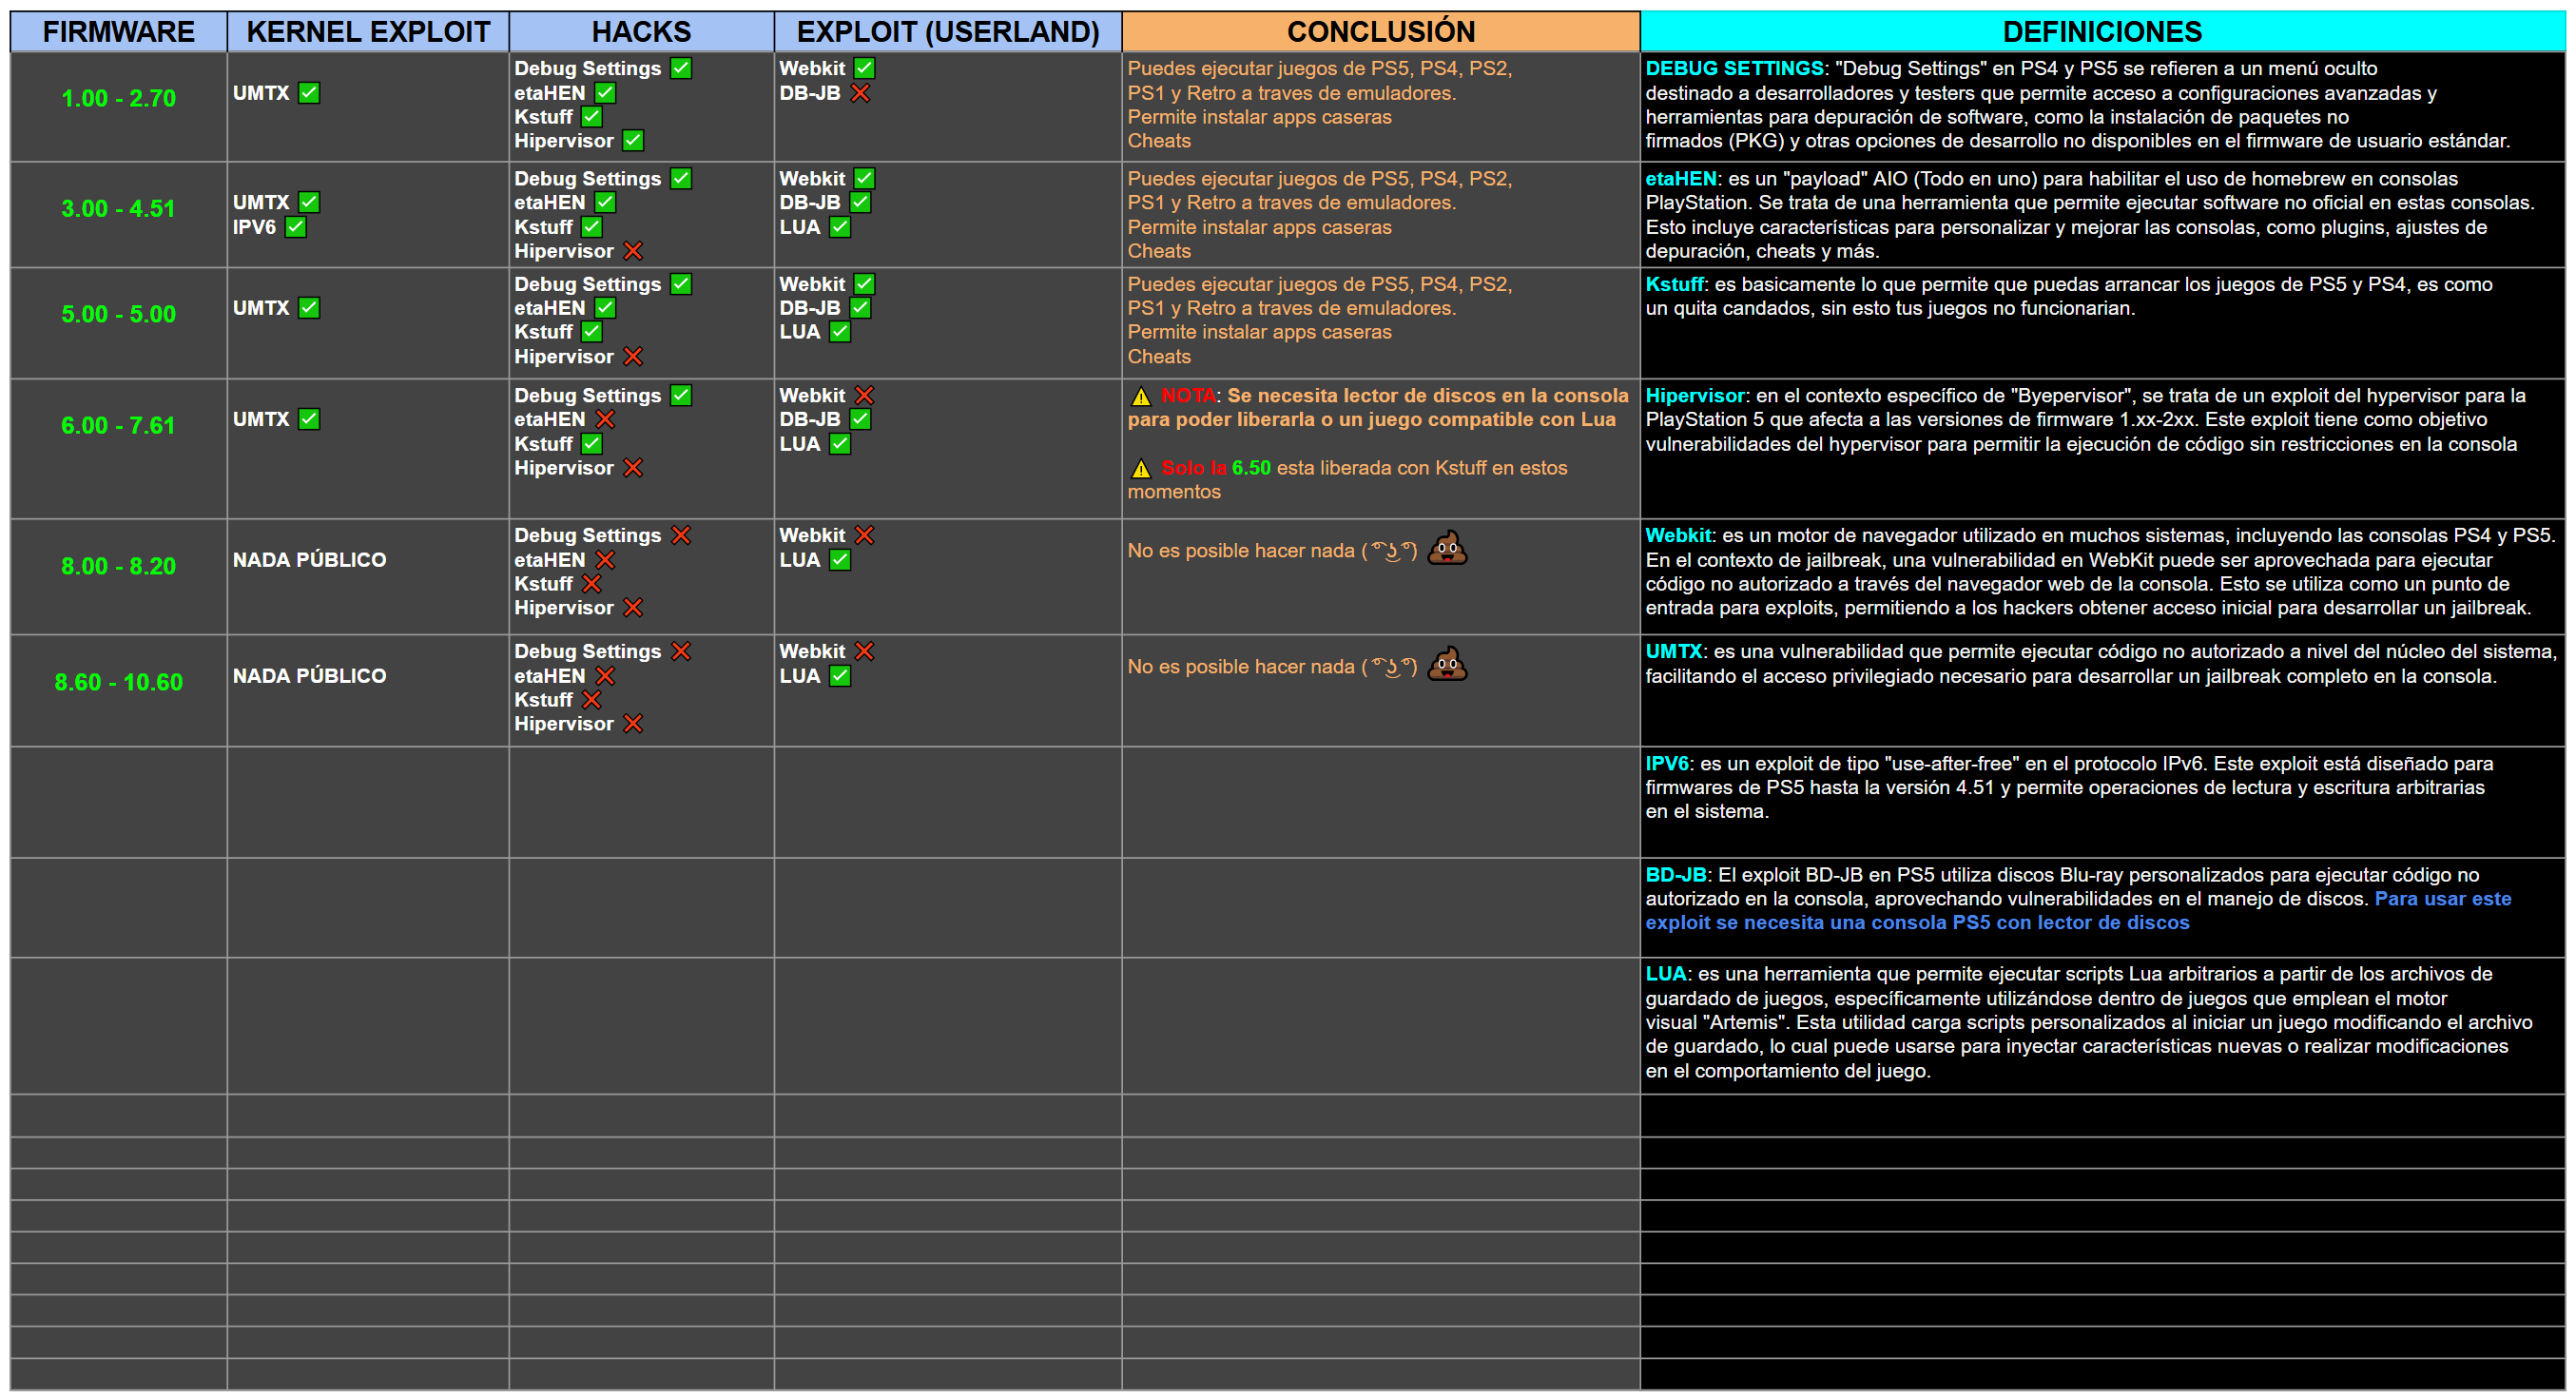This screenshot has width=2576, height=1398.
Task: Click the green check beside Kstuff in row 6.00 - 7.61
Action: pos(592,444)
